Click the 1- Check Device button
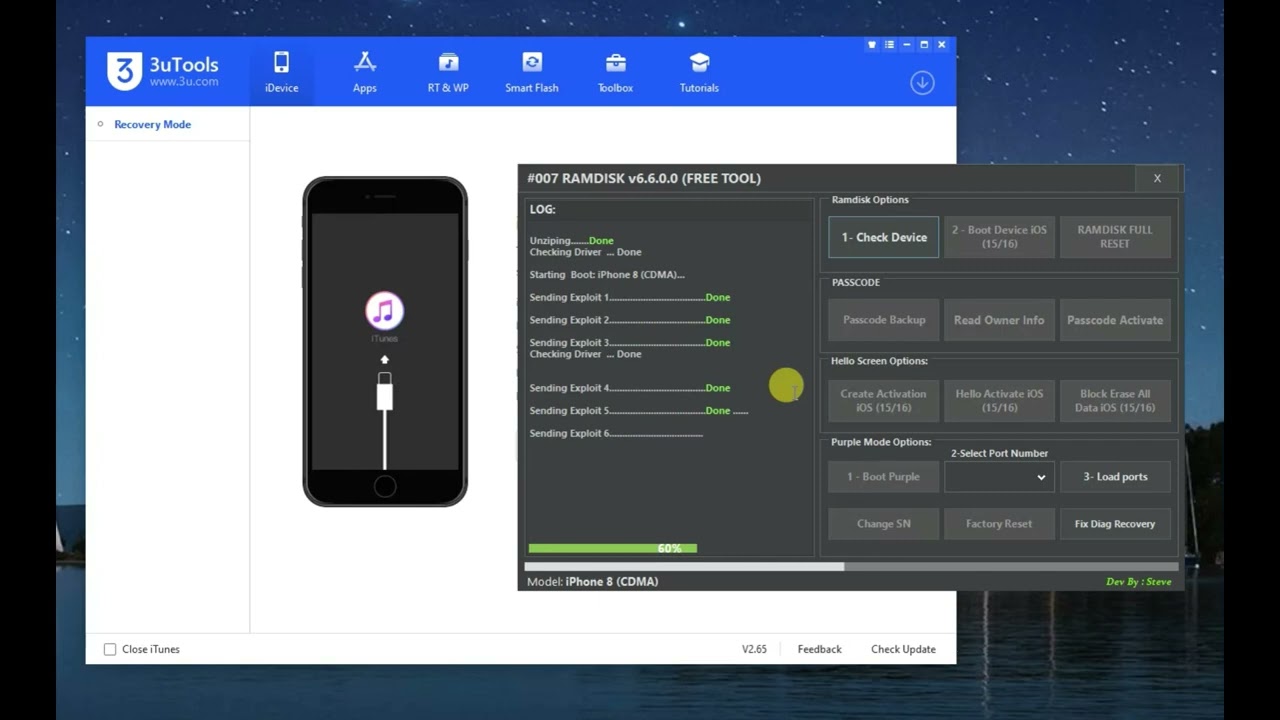 point(884,237)
